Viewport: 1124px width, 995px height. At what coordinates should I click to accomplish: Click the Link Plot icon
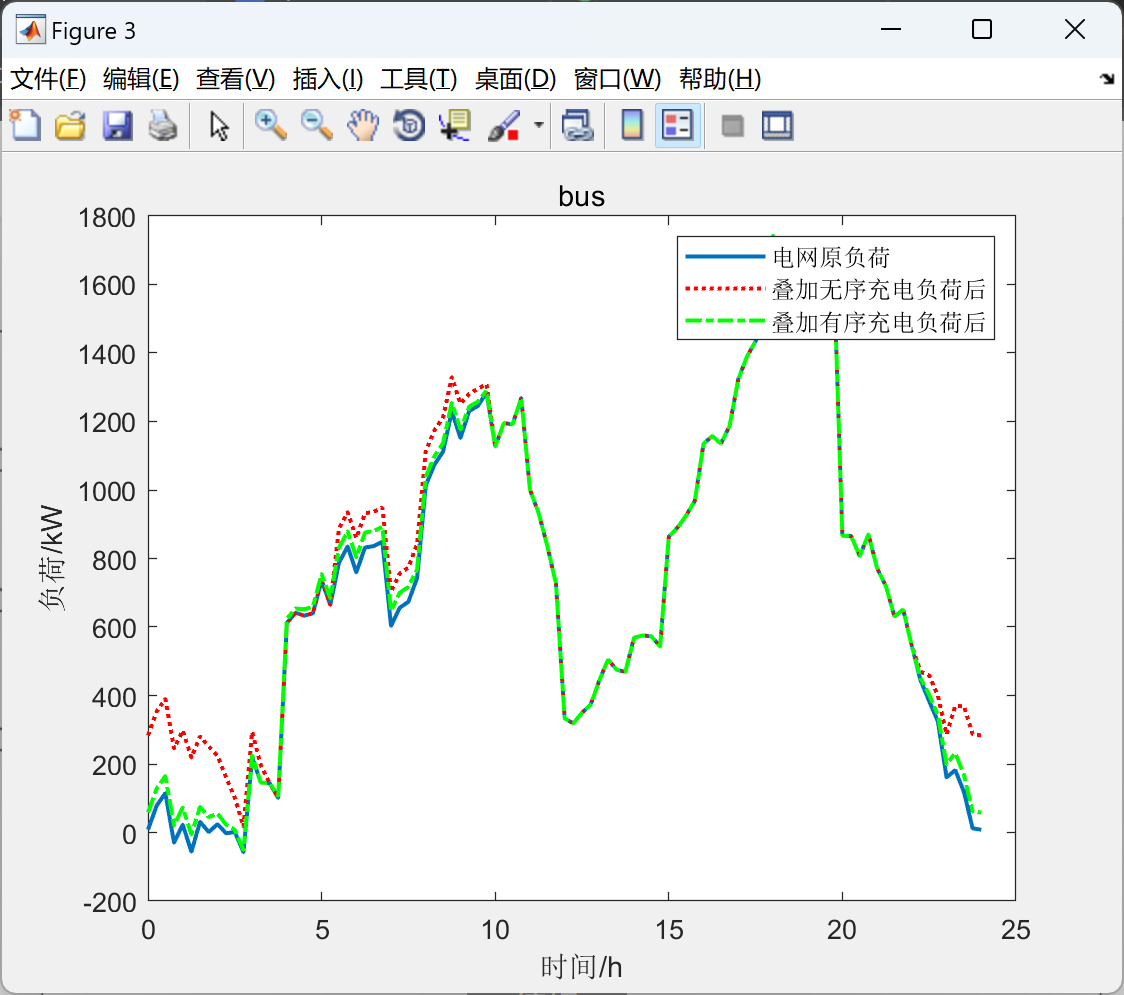tap(577, 125)
